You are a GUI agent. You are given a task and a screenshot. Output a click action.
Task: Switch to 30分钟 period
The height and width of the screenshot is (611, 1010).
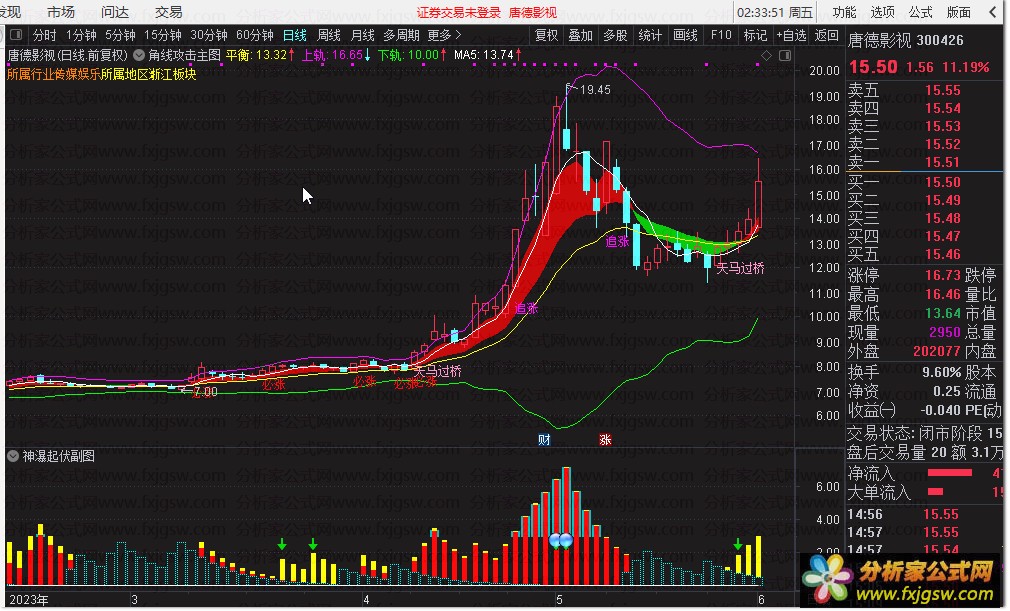[x=209, y=35]
